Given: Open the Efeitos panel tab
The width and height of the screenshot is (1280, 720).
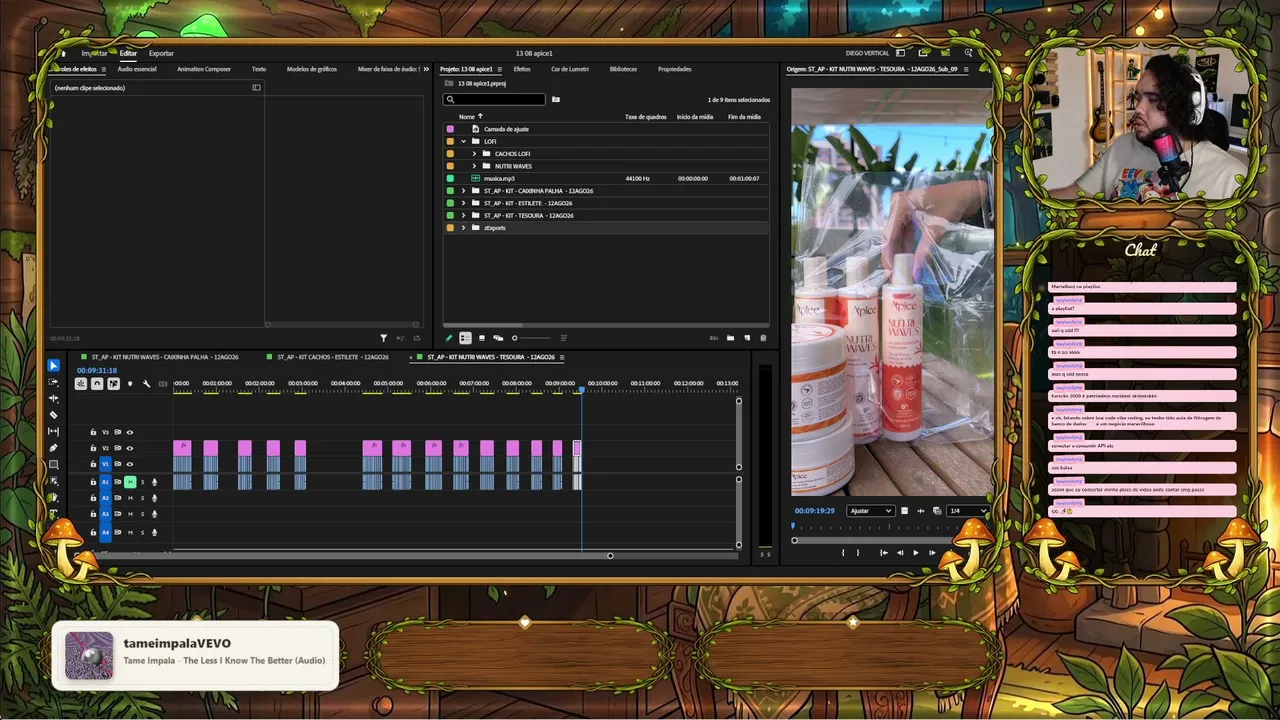Looking at the screenshot, I should tap(522, 69).
